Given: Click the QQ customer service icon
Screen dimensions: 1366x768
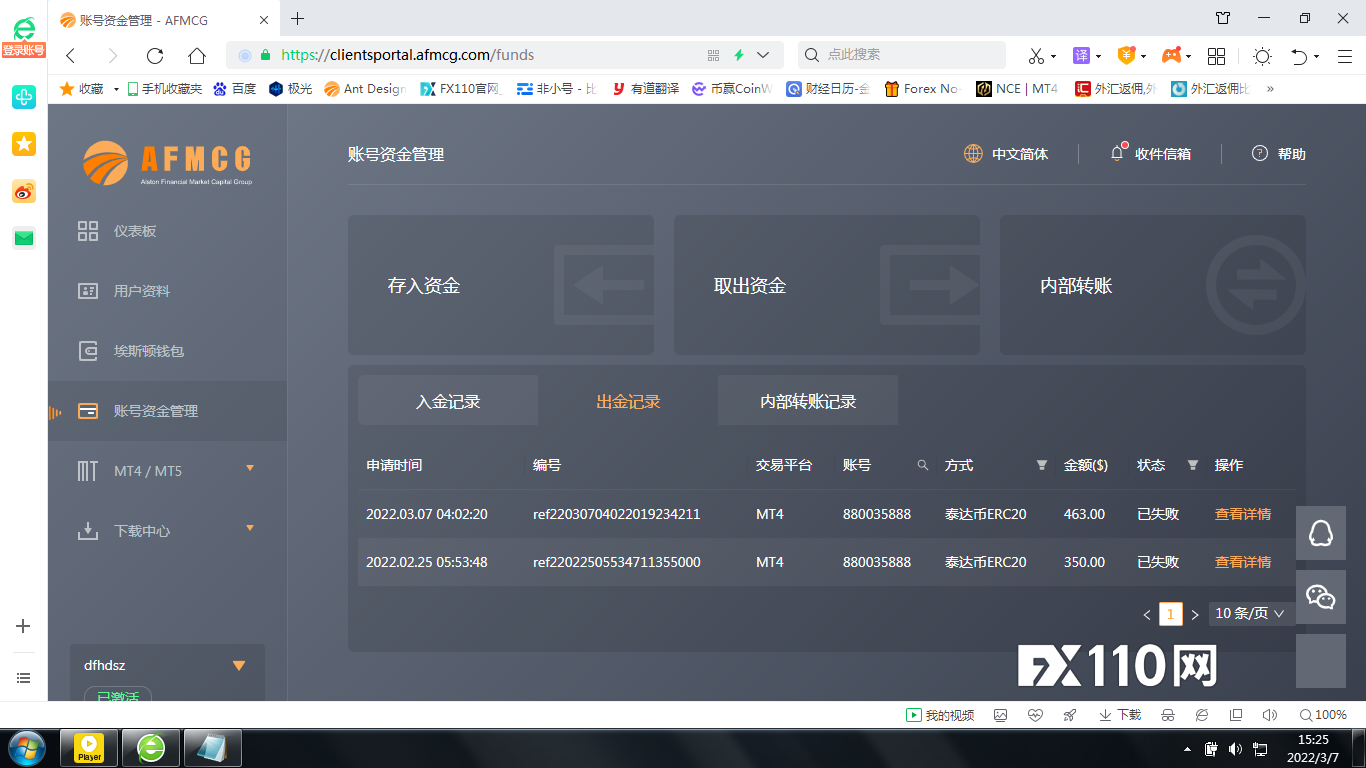Looking at the screenshot, I should tap(1321, 535).
